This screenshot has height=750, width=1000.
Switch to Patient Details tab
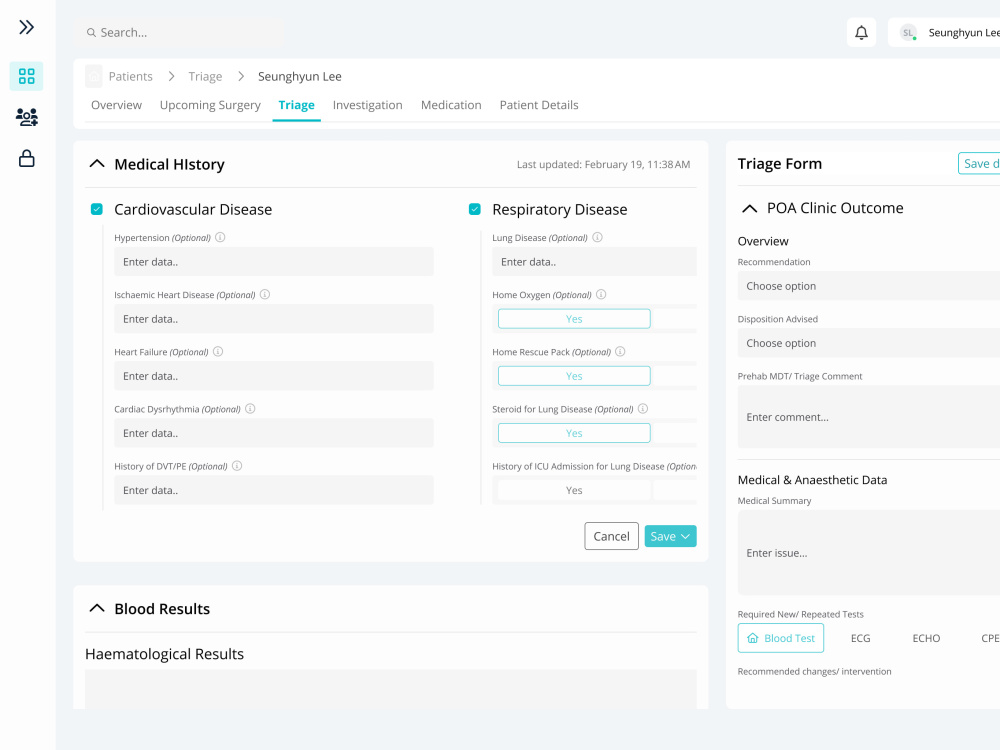pos(539,105)
